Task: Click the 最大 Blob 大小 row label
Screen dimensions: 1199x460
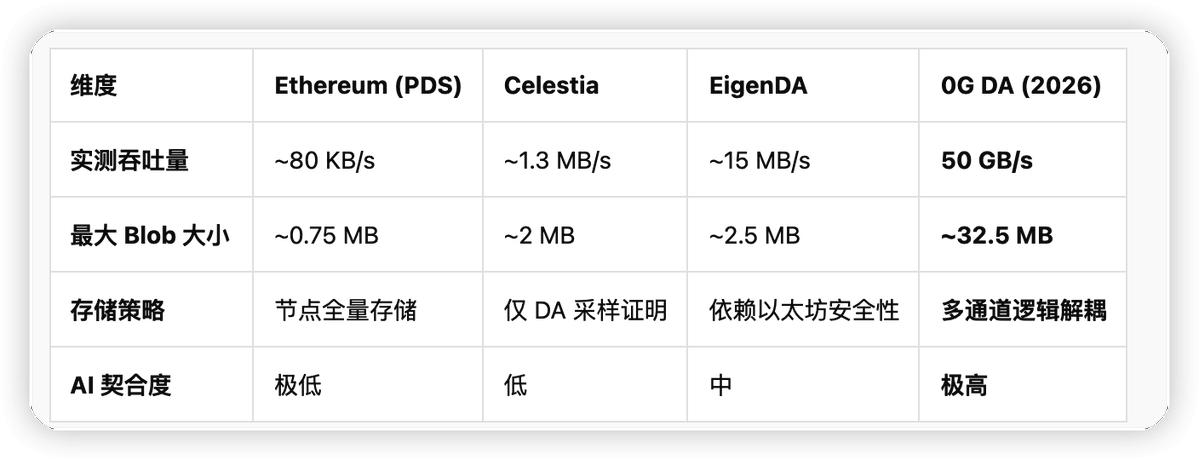Action: point(150,236)
